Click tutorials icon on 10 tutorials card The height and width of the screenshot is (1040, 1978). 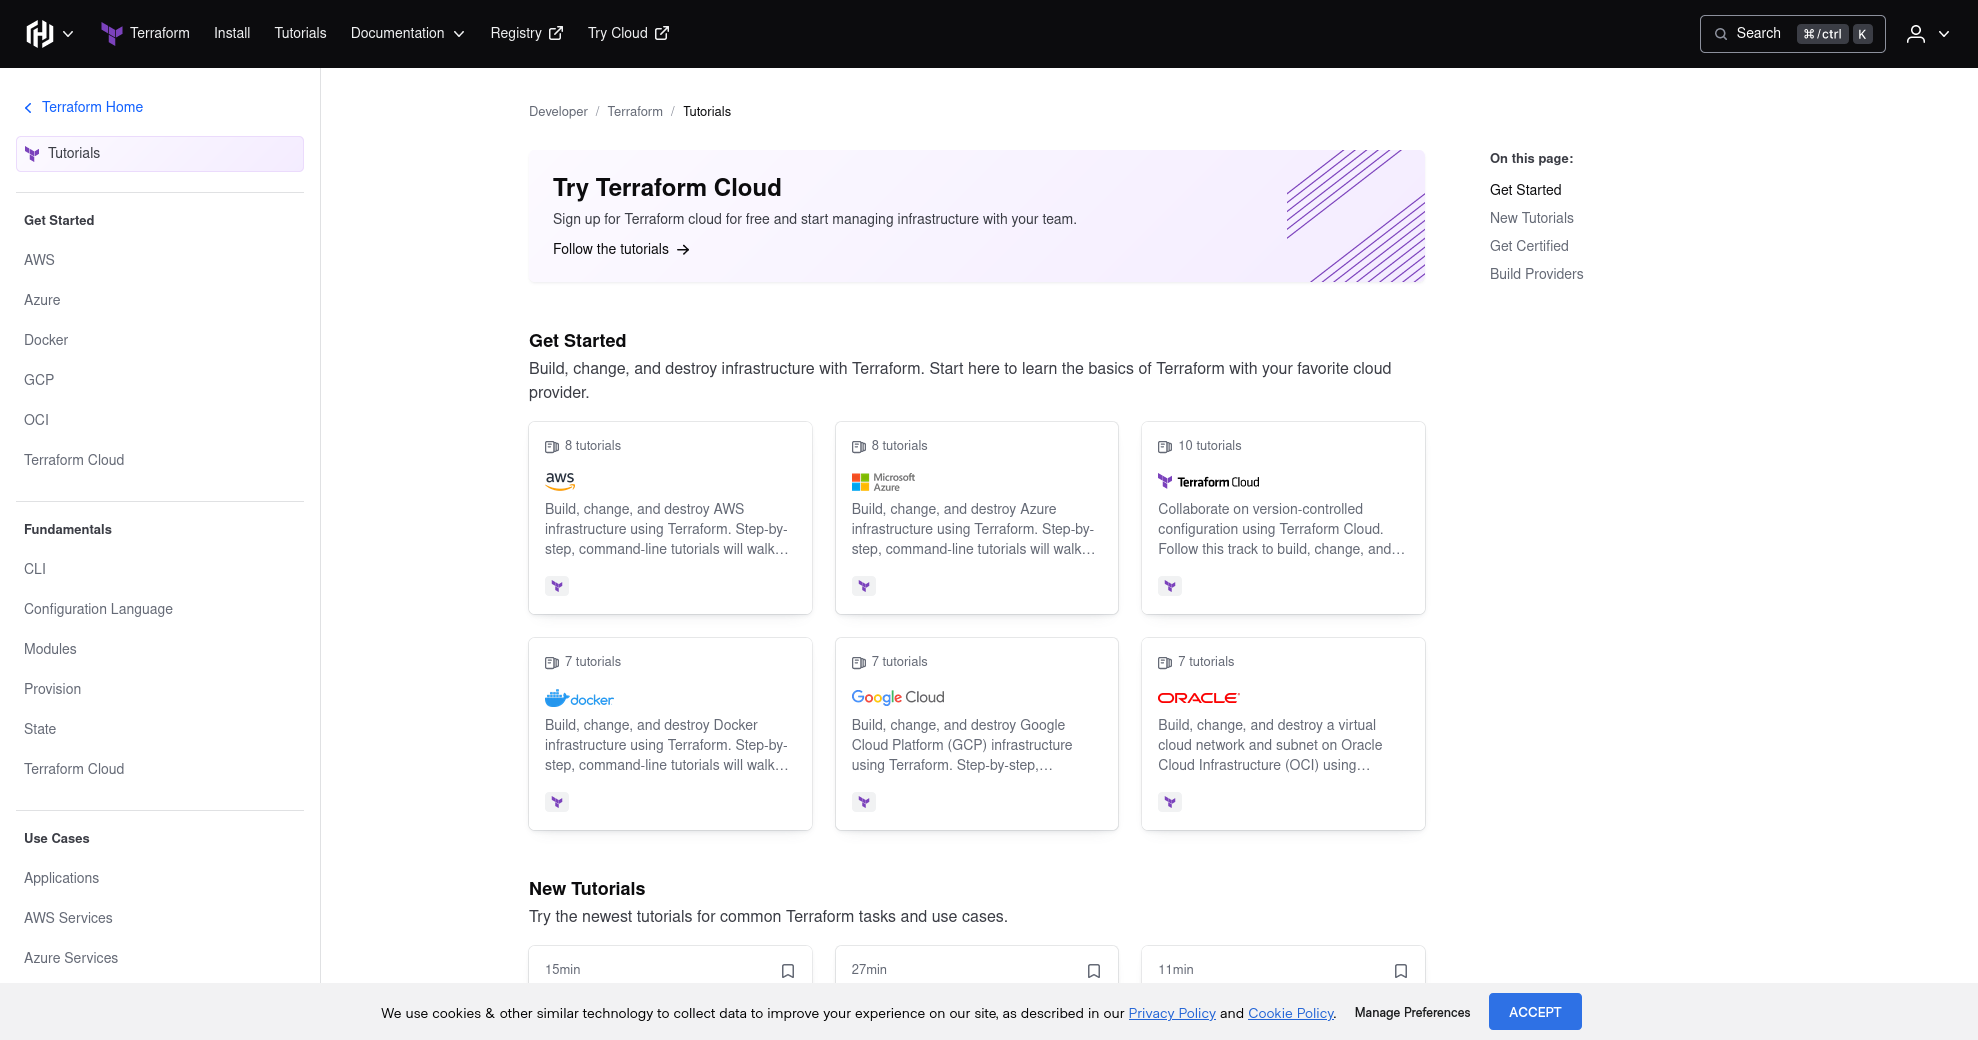(x=1164, y=447)
